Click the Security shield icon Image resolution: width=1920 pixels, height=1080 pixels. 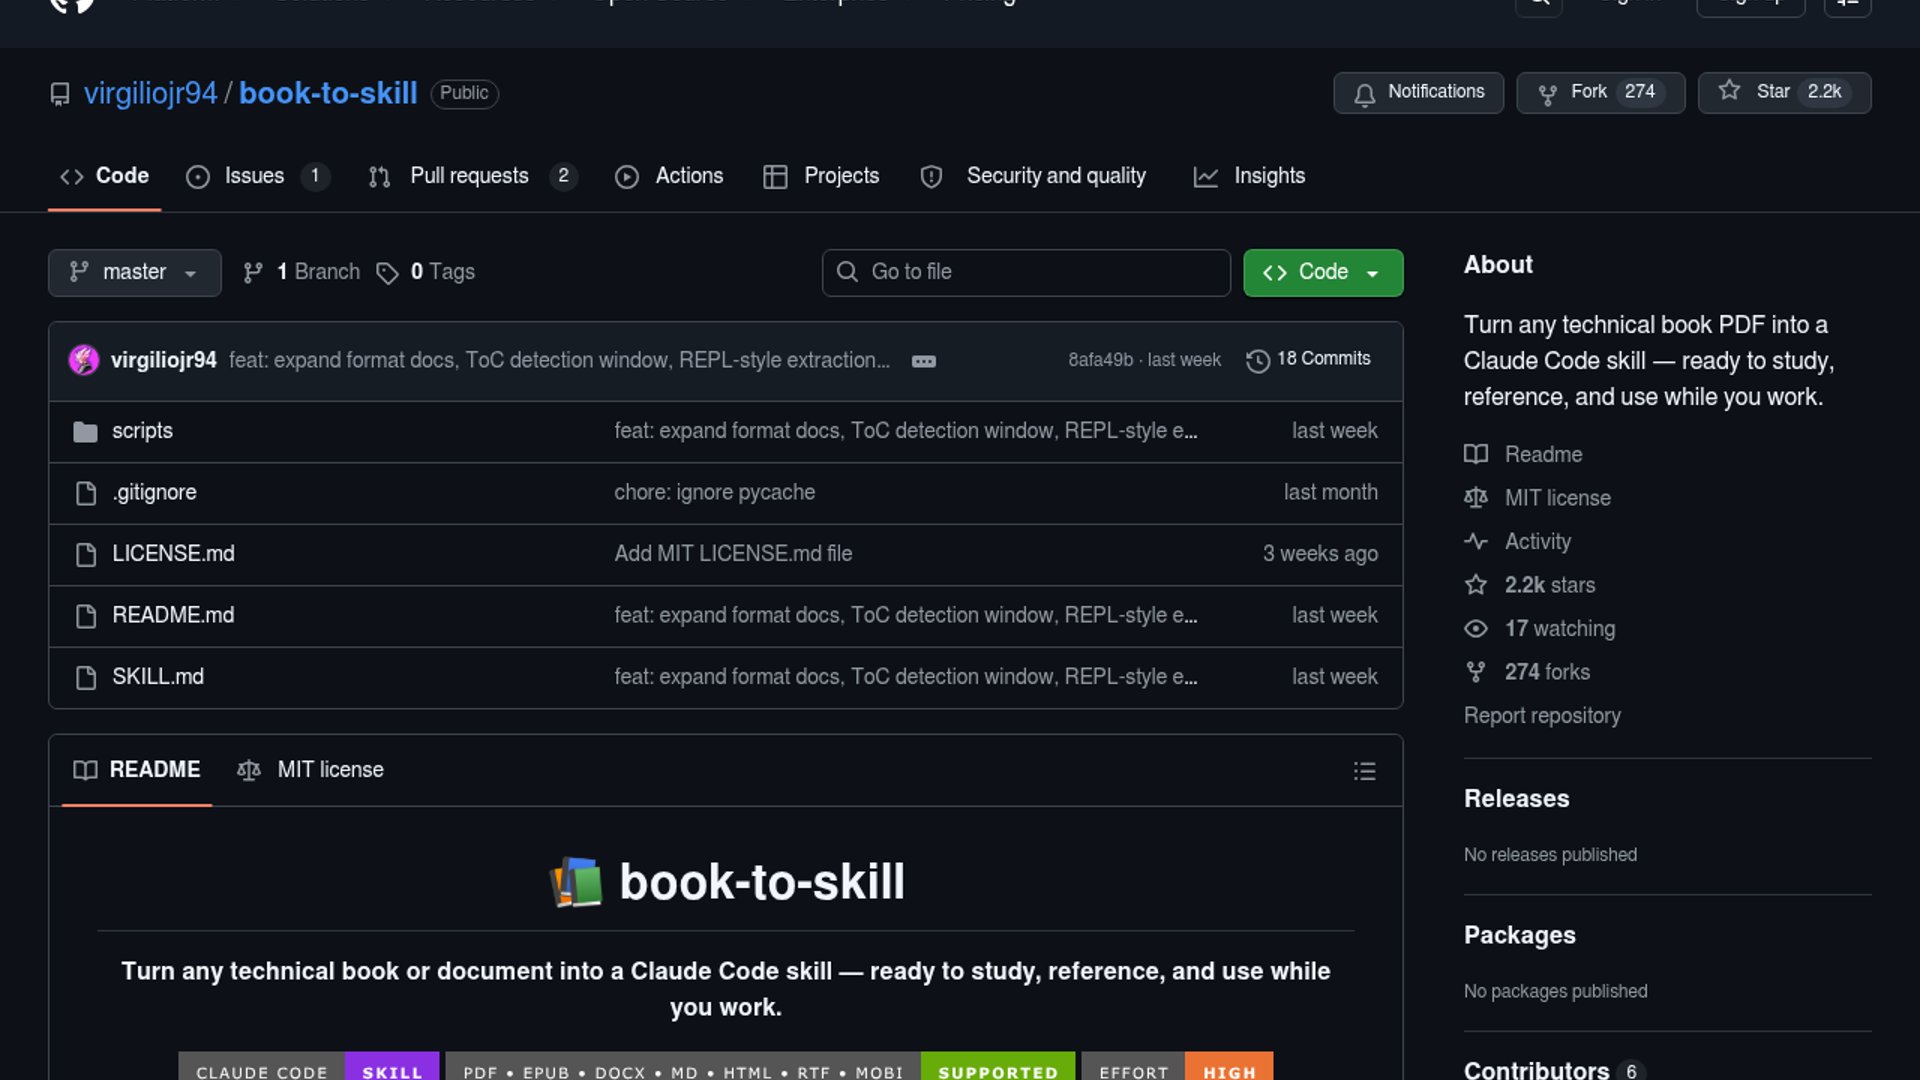(x=931, y=177)
